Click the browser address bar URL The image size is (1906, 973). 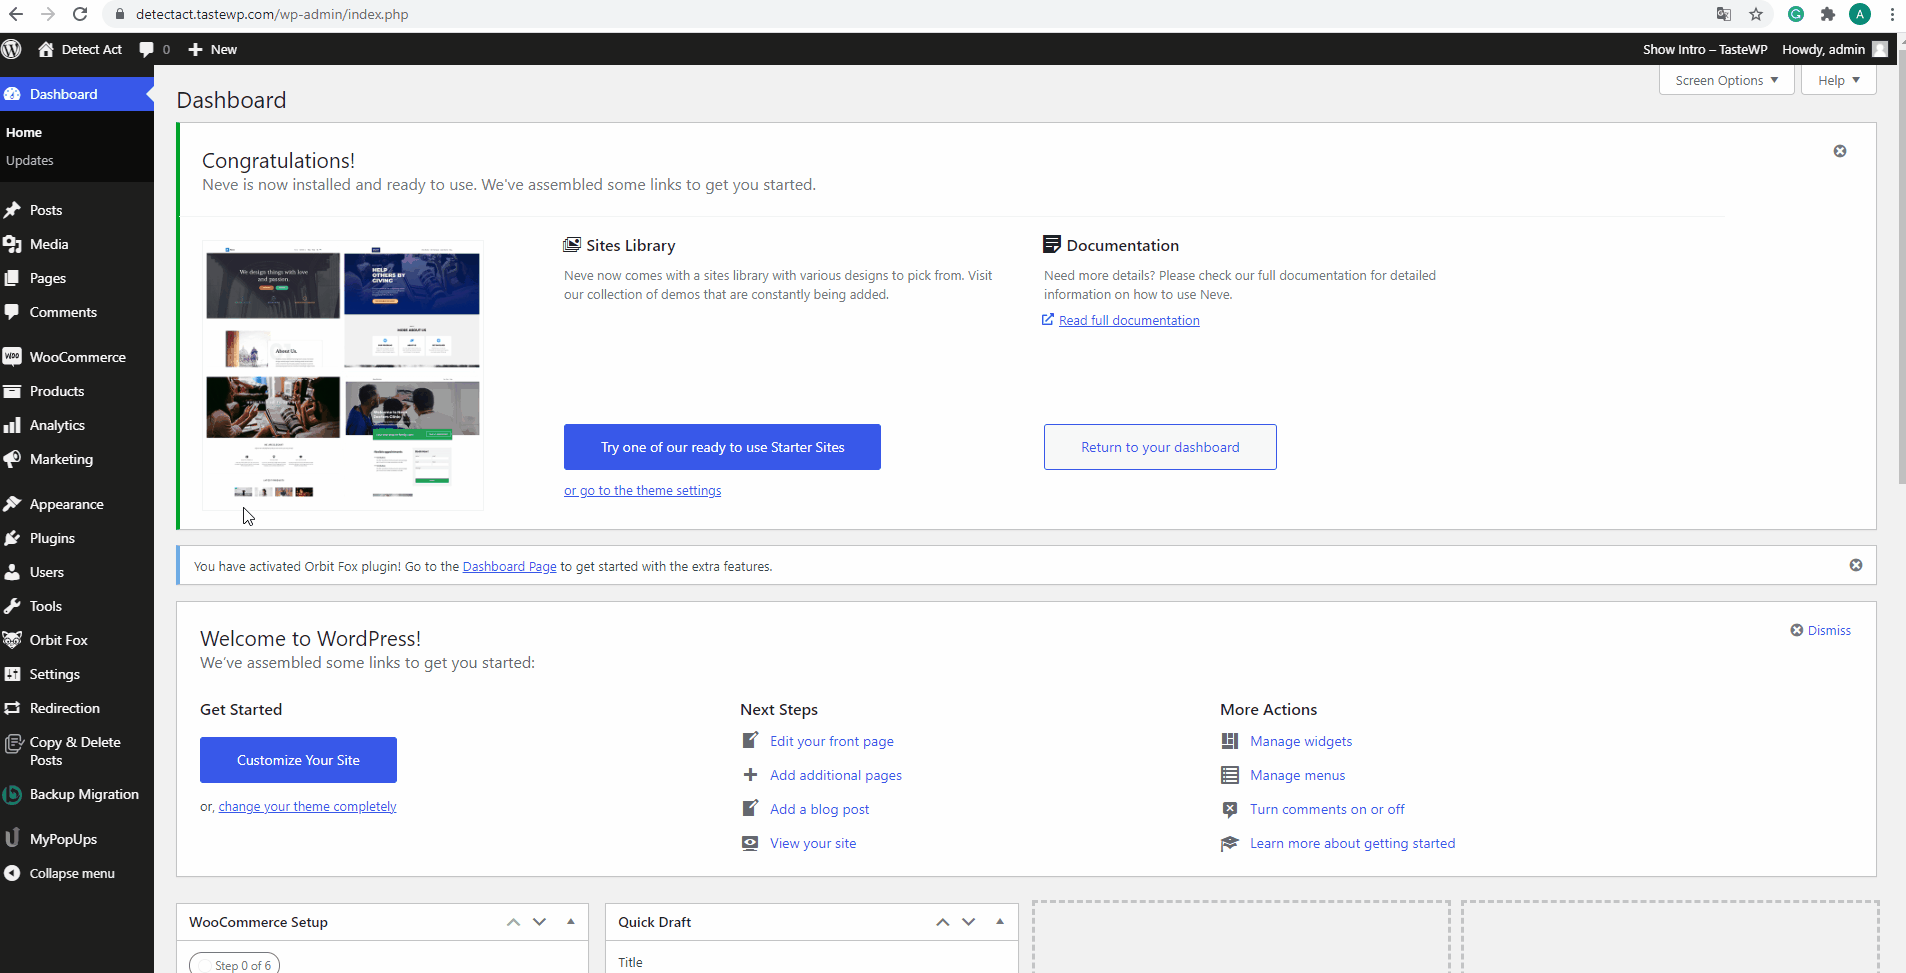point(272,14)
